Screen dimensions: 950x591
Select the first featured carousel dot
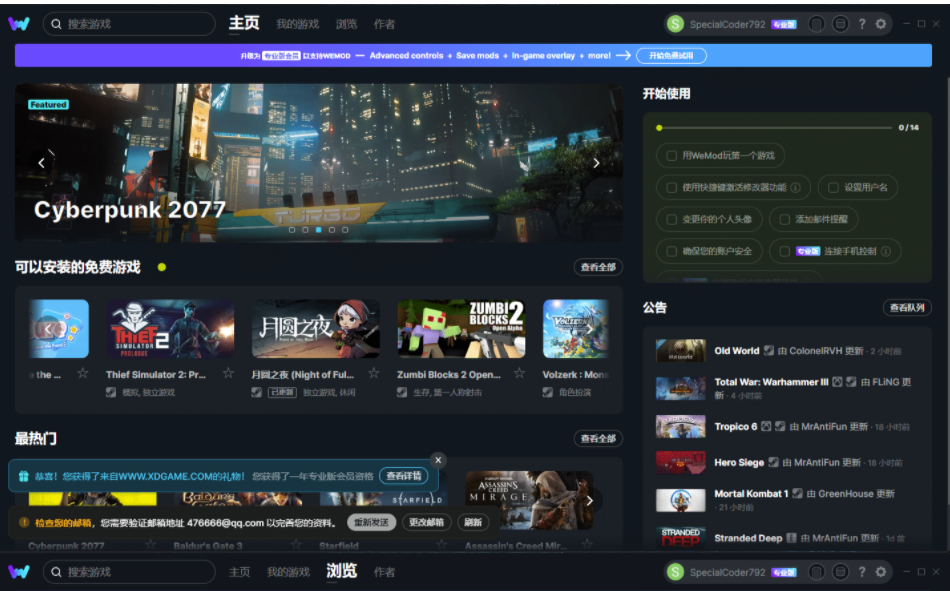click(292, 230)
